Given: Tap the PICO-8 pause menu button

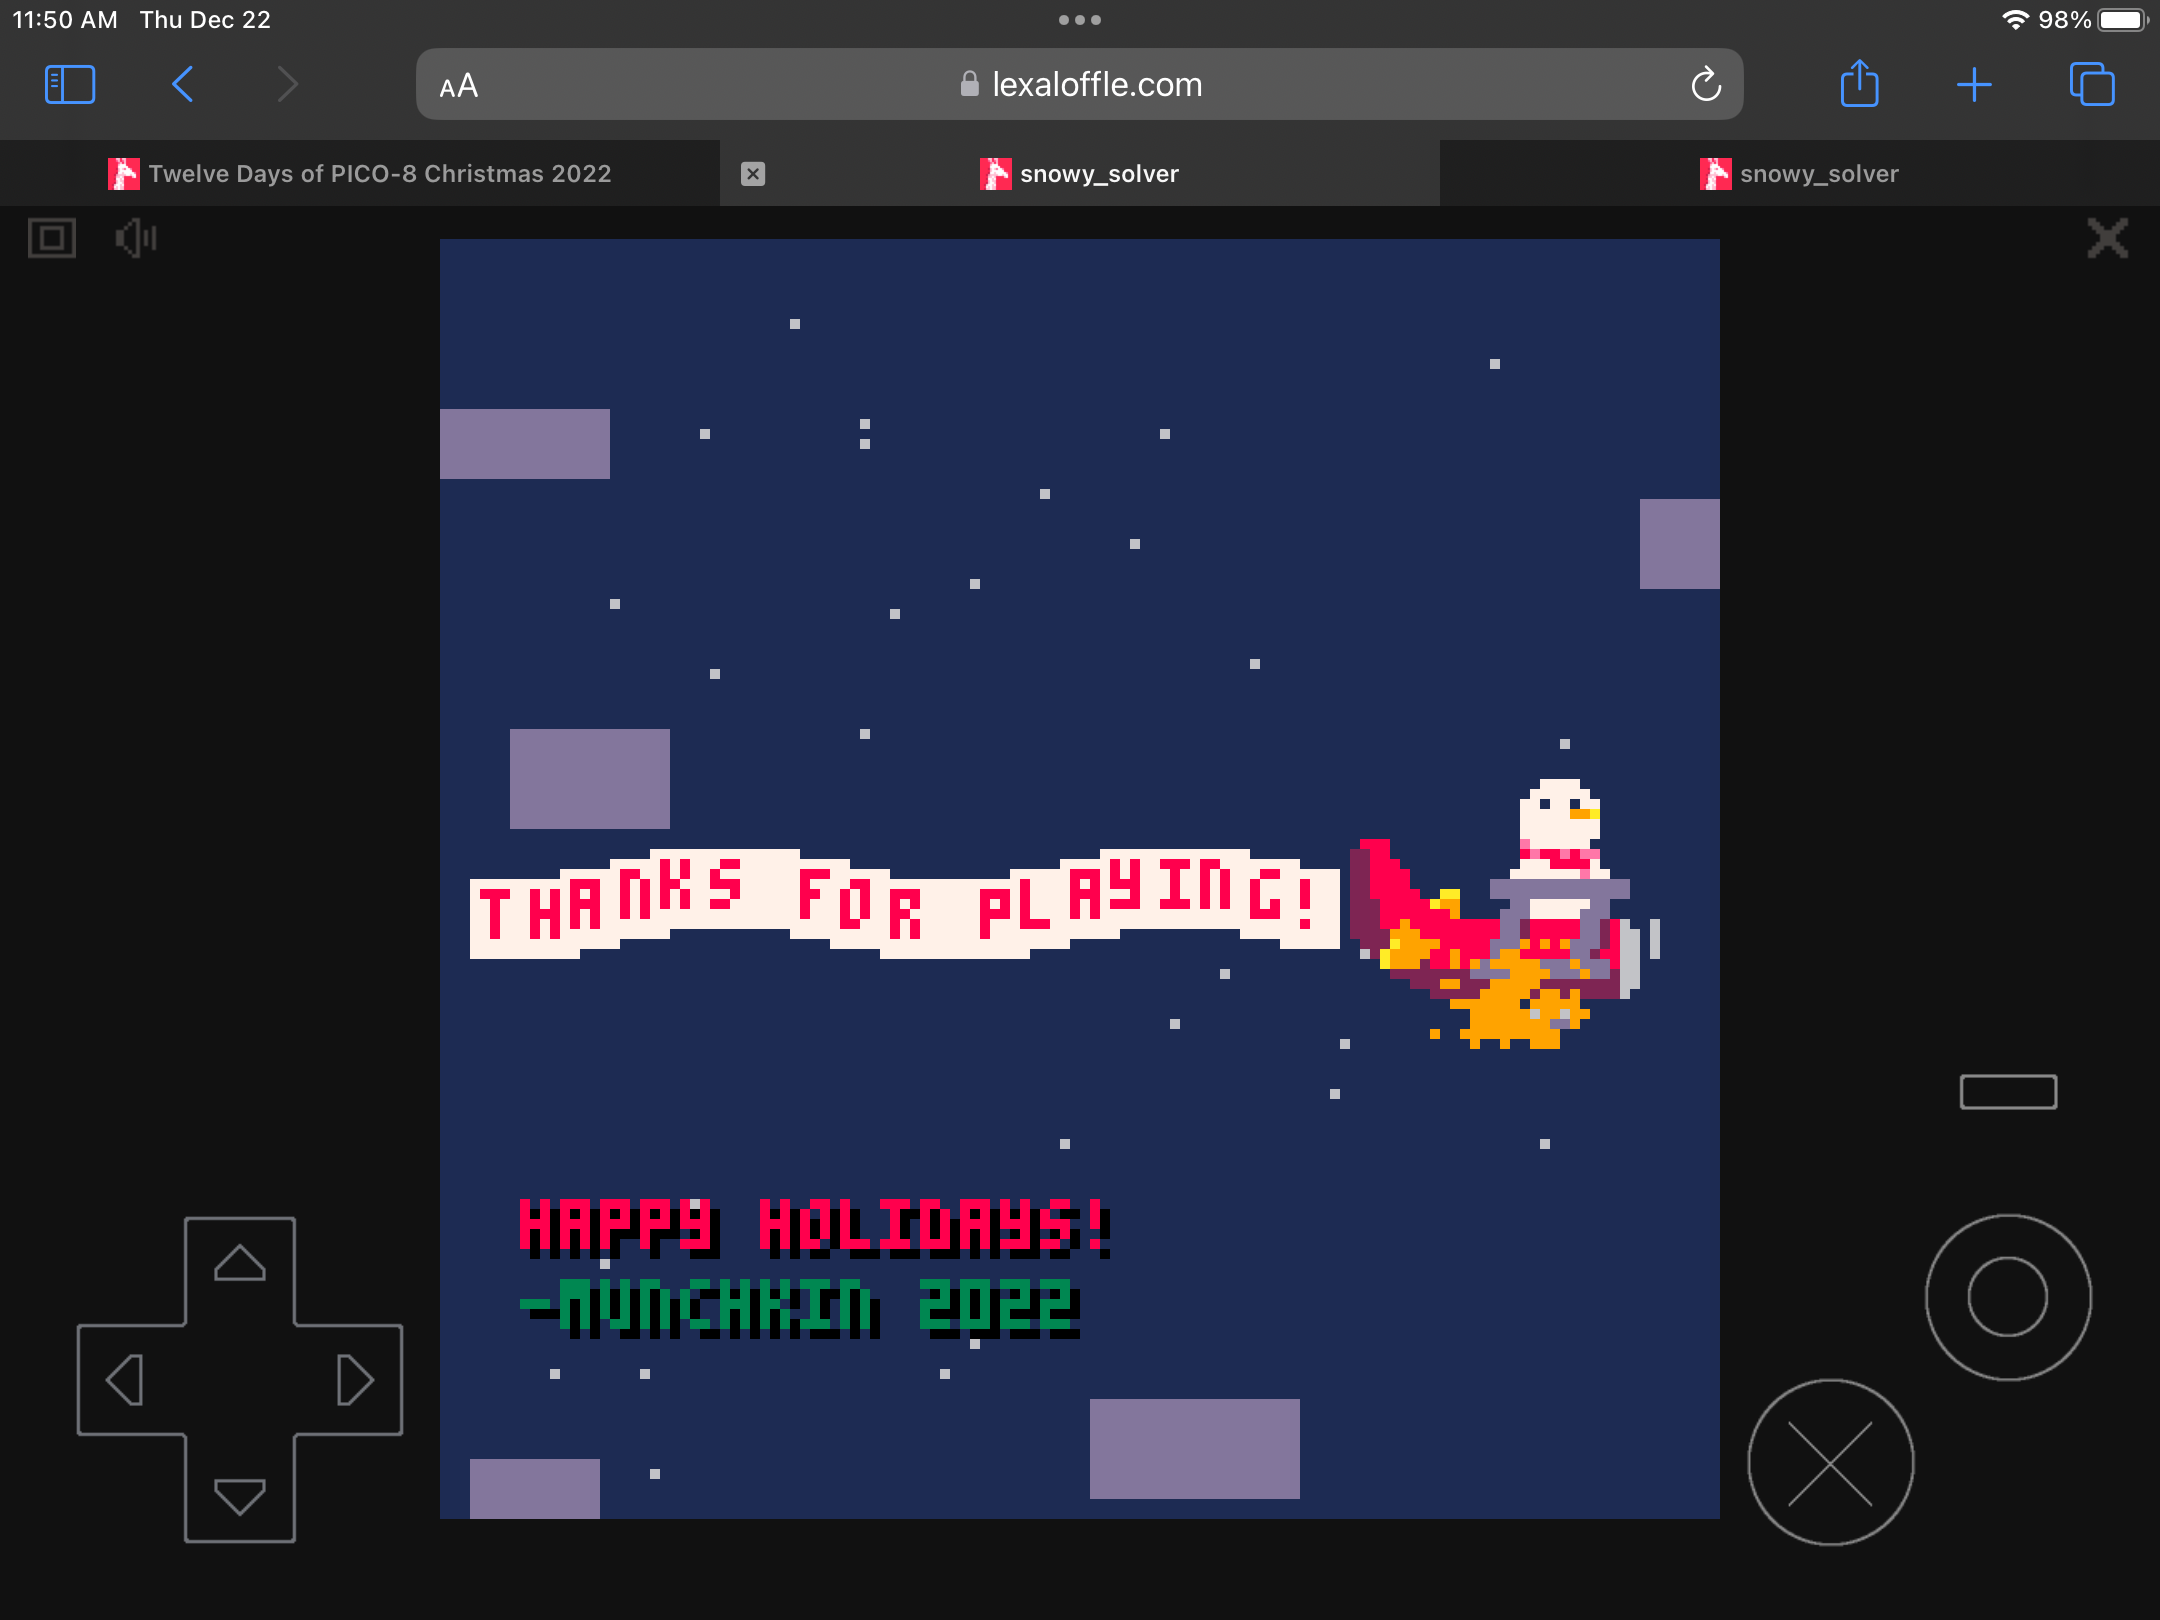Looking at the screenshot, I should point(2008,1092).
